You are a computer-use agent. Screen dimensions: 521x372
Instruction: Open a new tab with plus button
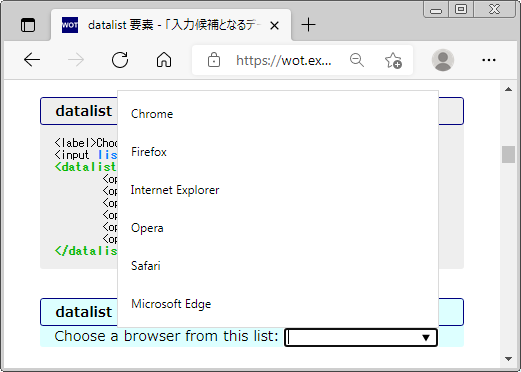tap(308, 25)
